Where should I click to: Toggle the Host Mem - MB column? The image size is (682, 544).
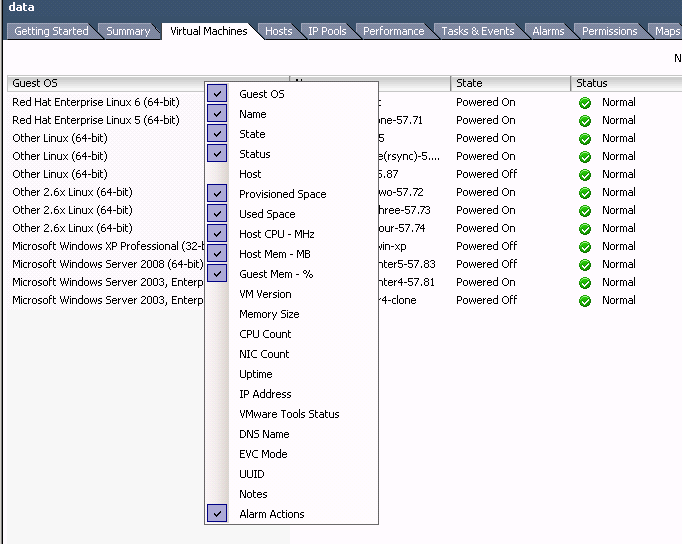coord(217,254)
